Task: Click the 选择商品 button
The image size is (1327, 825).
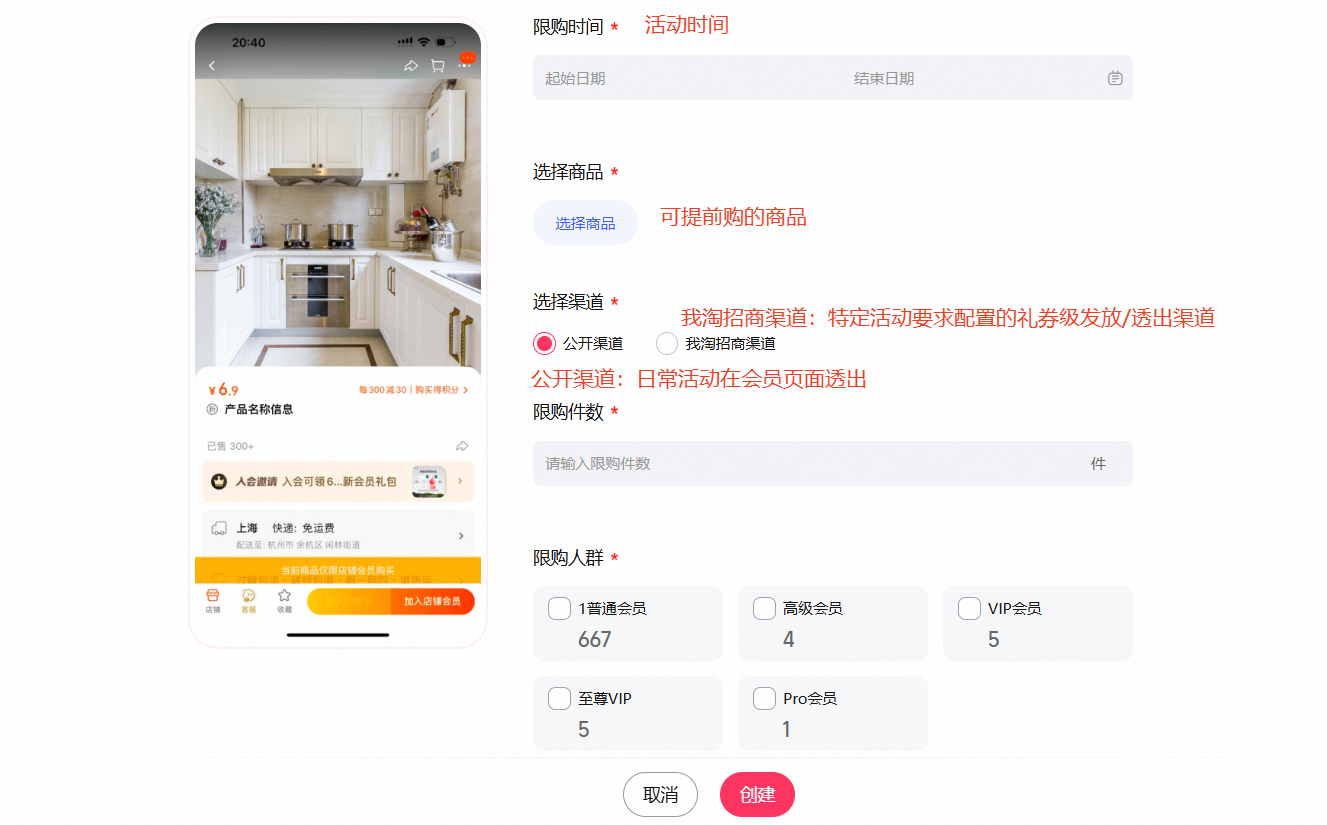Action: pyautogui.click(x=585, y=223)
